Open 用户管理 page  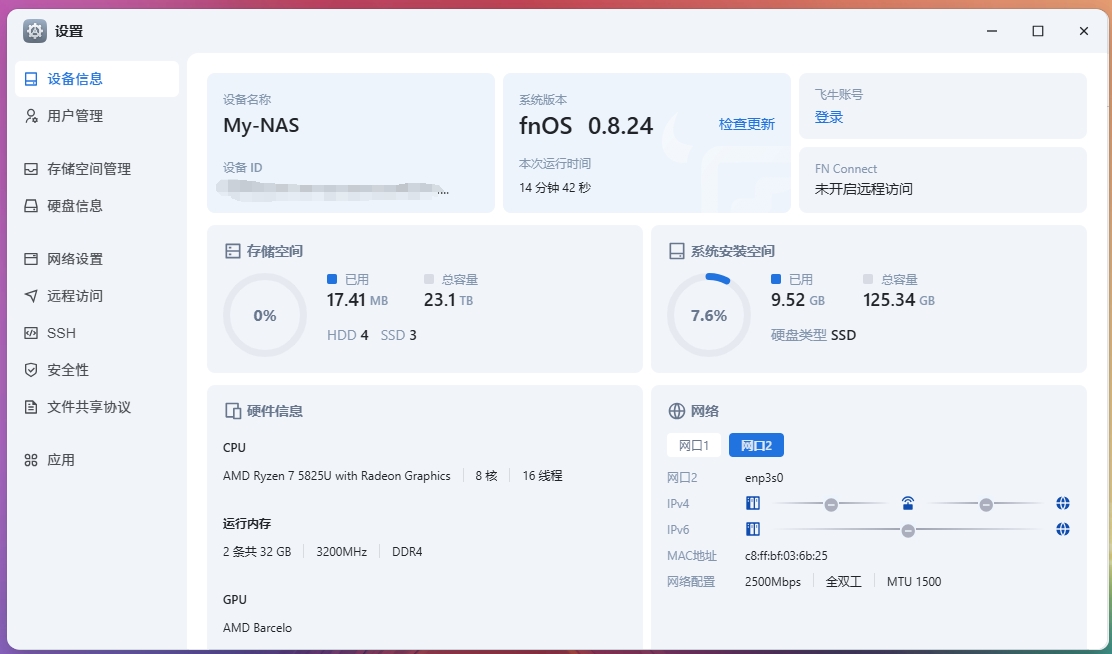(97, 116)
